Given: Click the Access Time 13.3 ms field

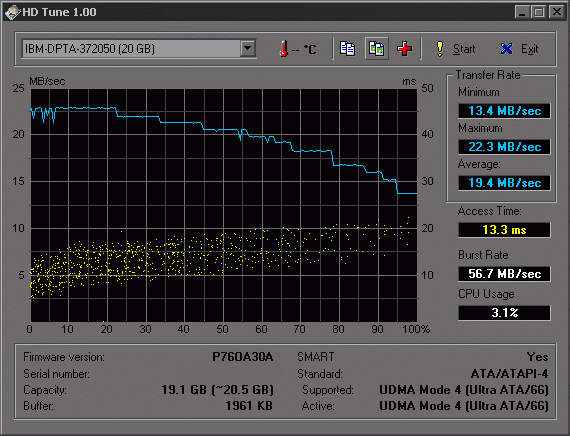Looking at the screenshot, I should point(504,230).
